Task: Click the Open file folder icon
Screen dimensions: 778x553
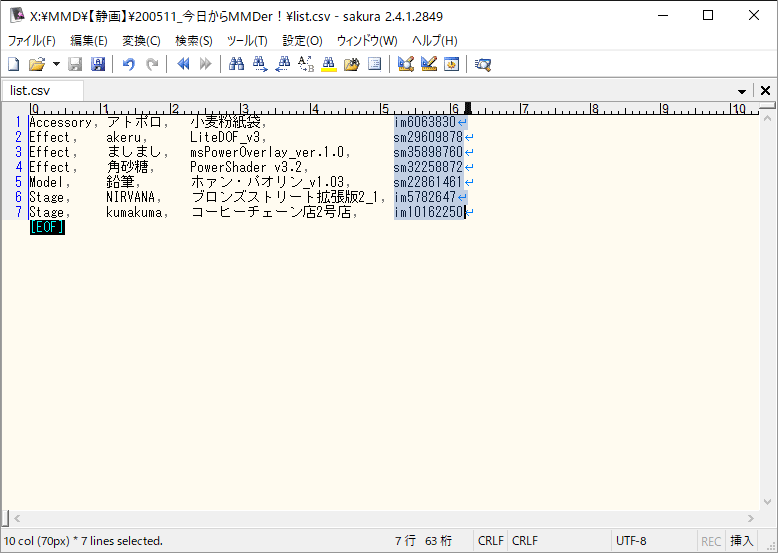Action: point(36,64)
